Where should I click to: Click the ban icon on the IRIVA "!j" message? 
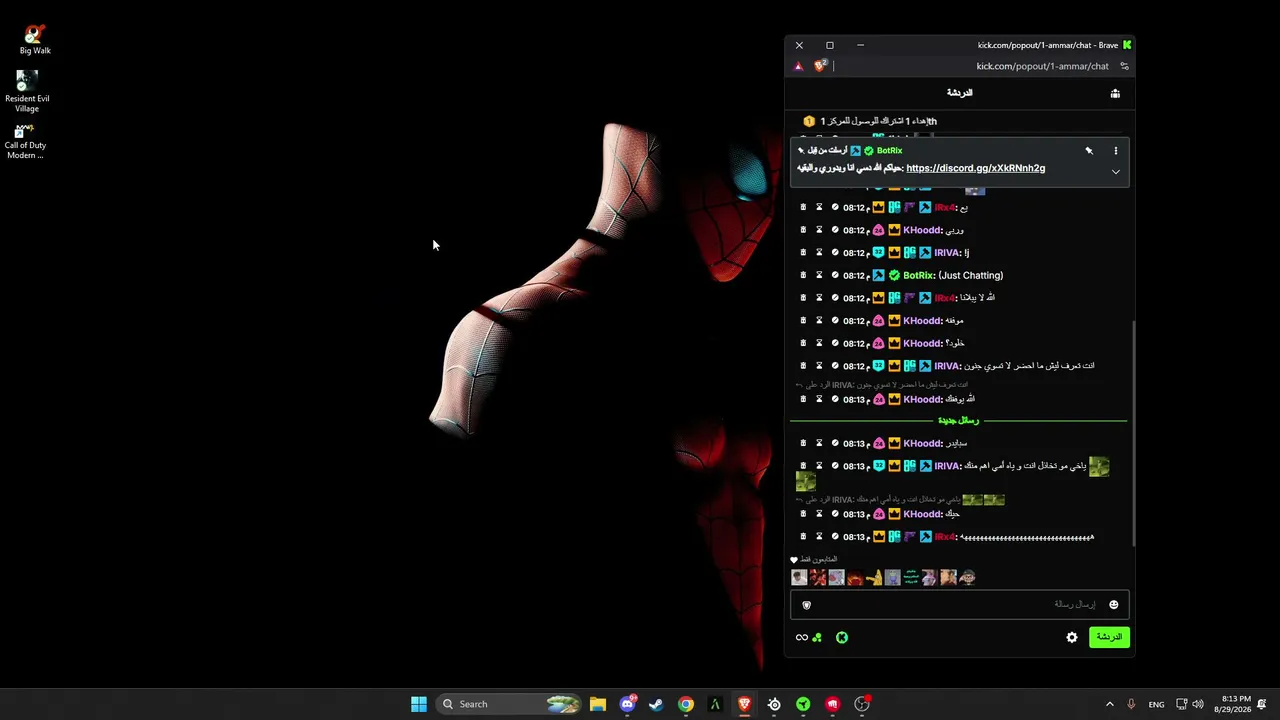pyautogui.click(x=835, y=253)
